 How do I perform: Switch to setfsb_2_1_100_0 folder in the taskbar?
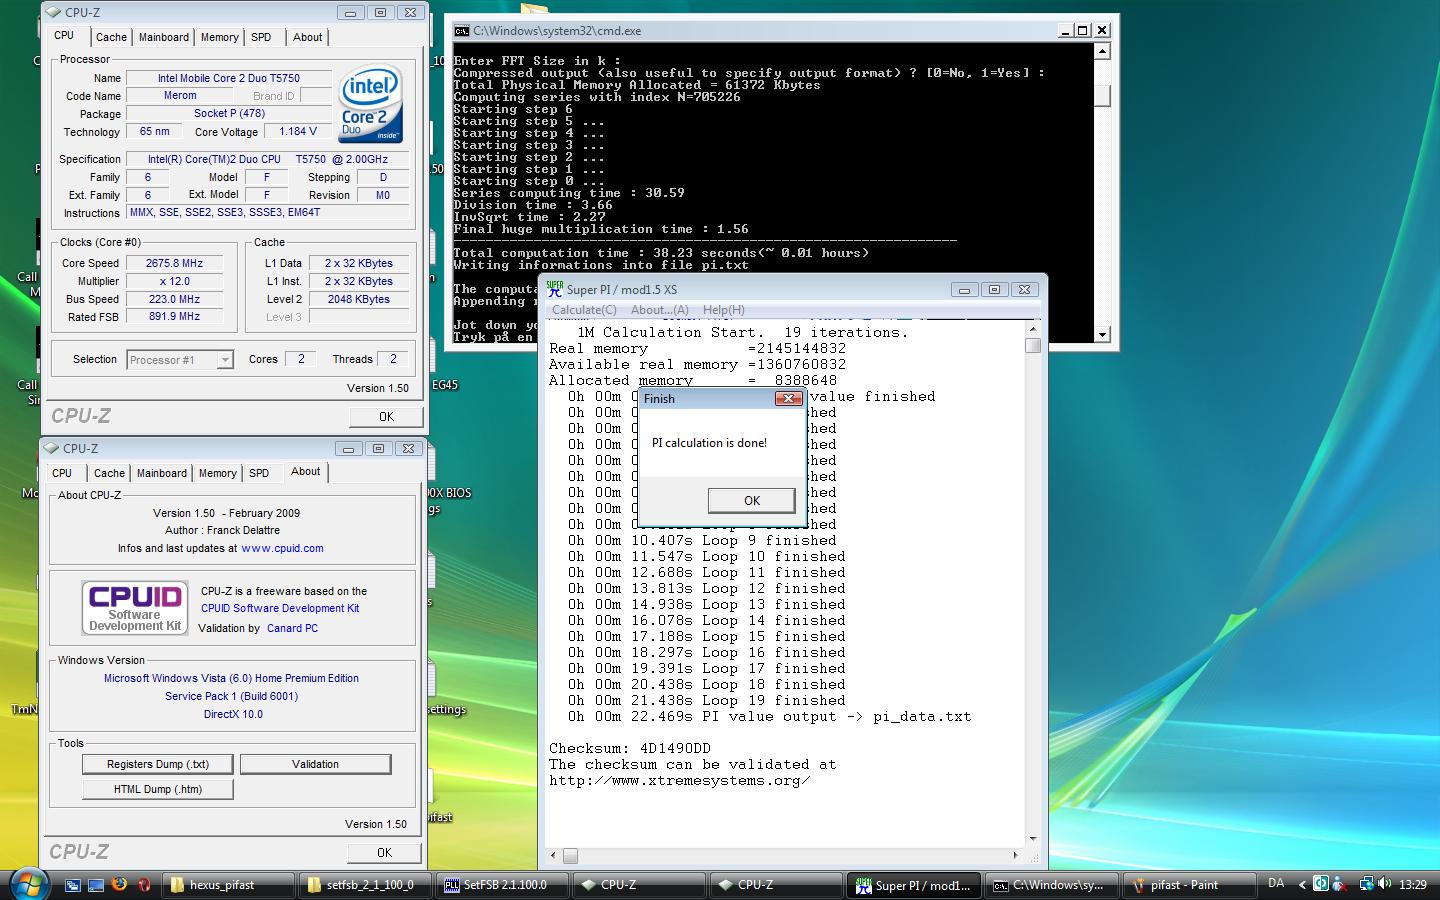[x=364, y=885]
